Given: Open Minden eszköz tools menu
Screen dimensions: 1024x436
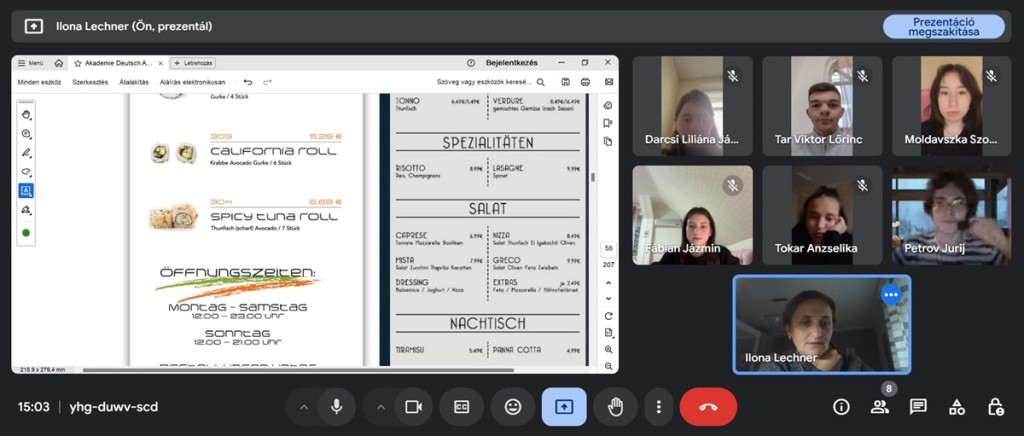Looking at the screenshot, I should [40, 82].
